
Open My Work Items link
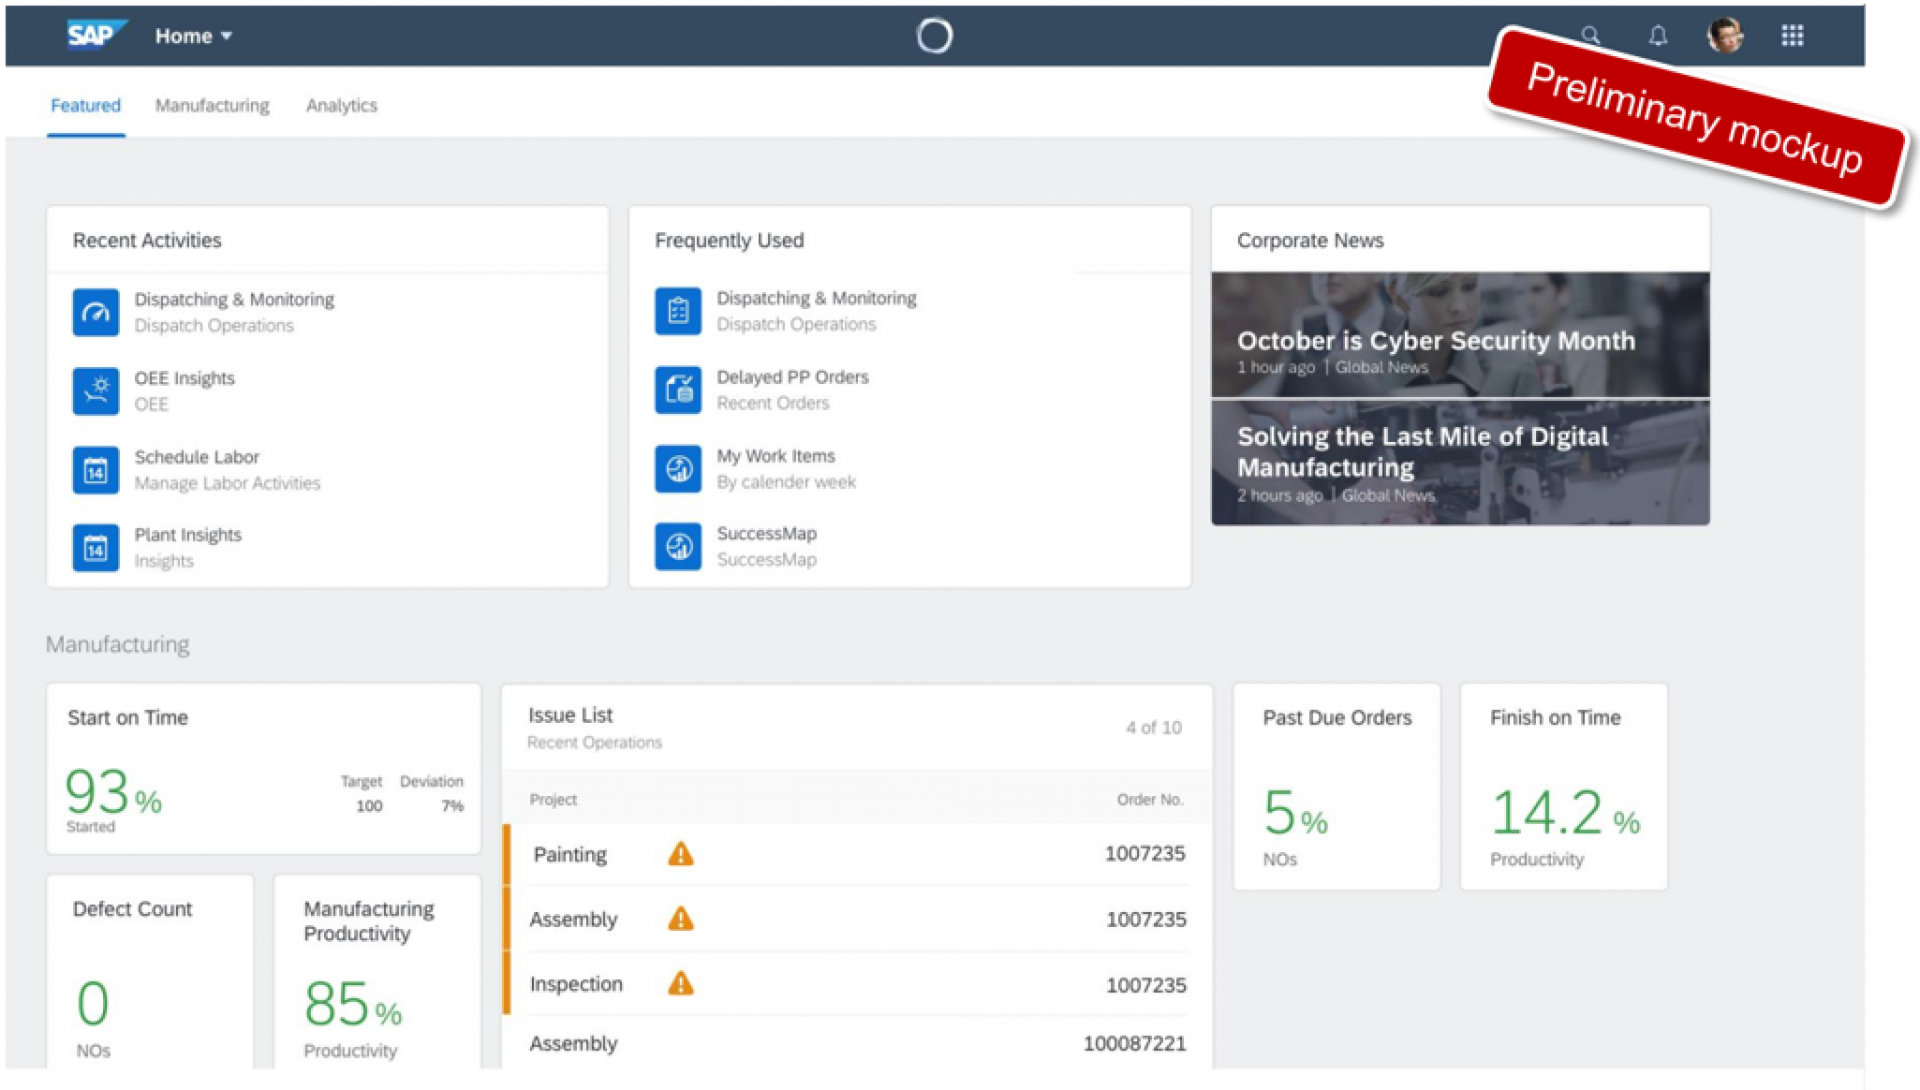pos(775,456)
